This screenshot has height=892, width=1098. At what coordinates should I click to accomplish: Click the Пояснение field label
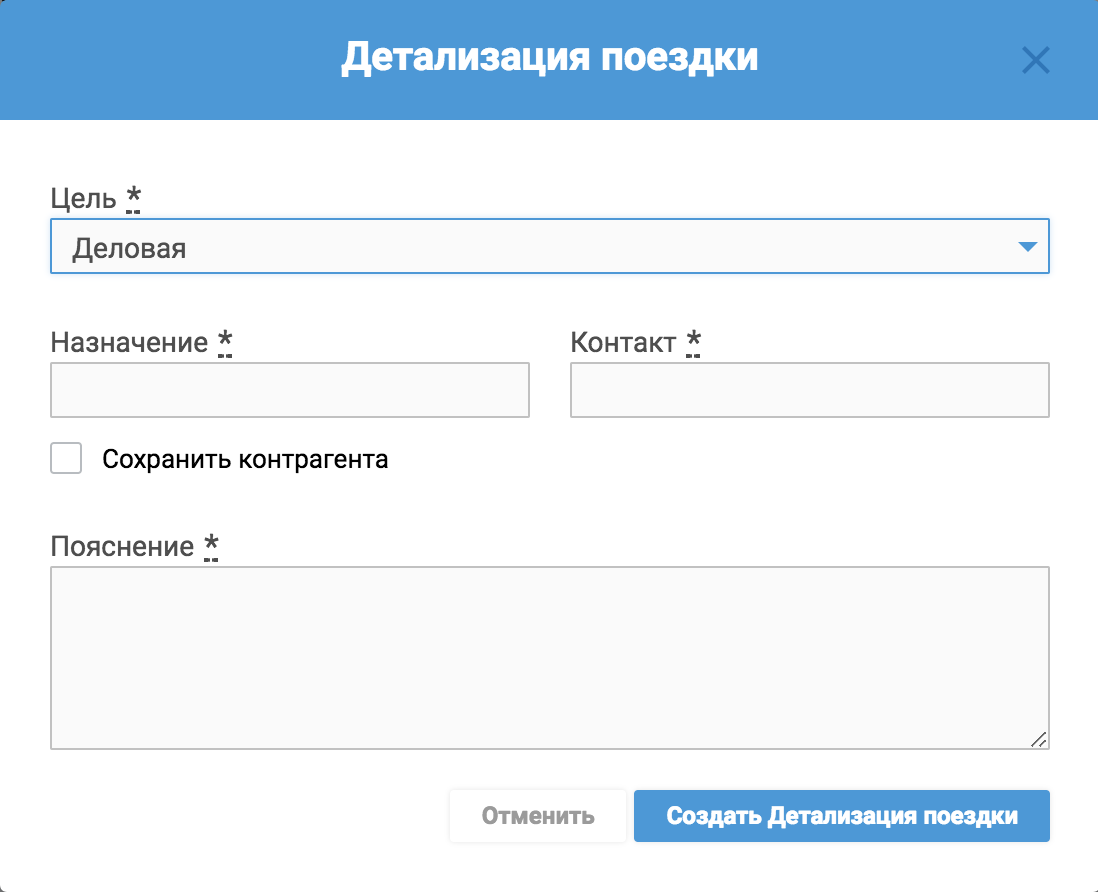(122, 546)
